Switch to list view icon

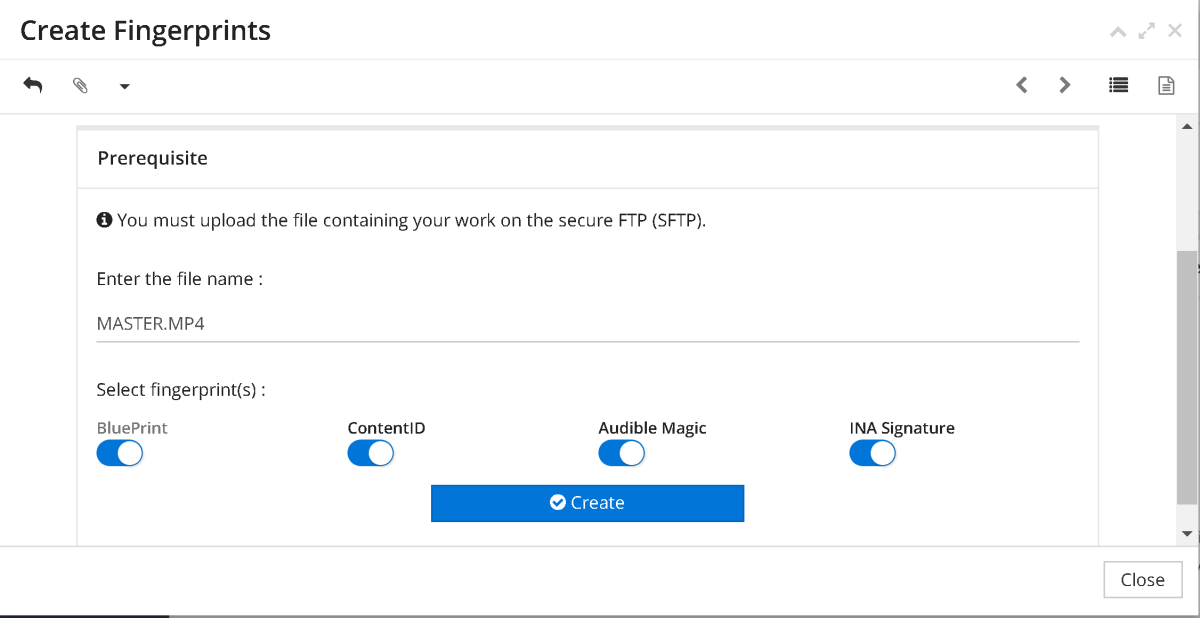pyautogui.click(x=1118, y=85)
